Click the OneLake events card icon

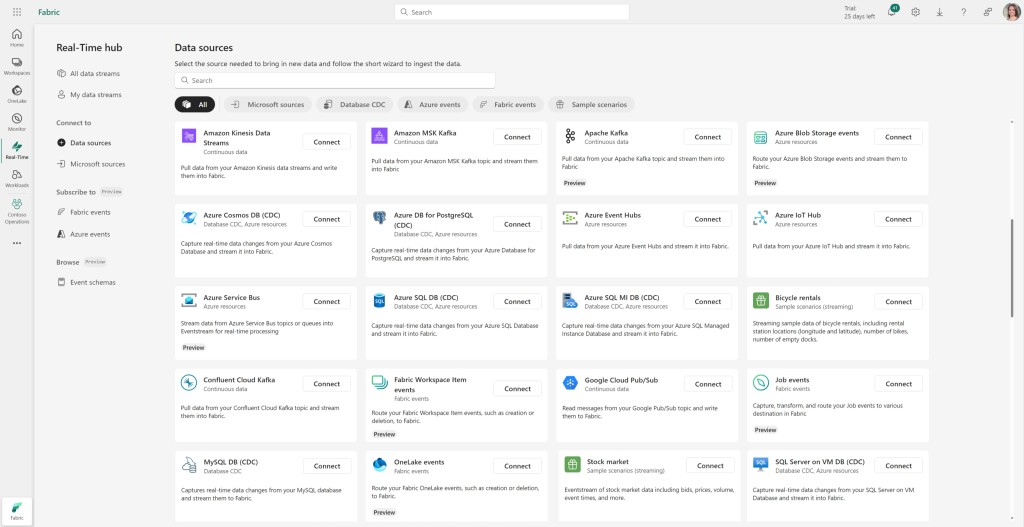click(379, 464)
